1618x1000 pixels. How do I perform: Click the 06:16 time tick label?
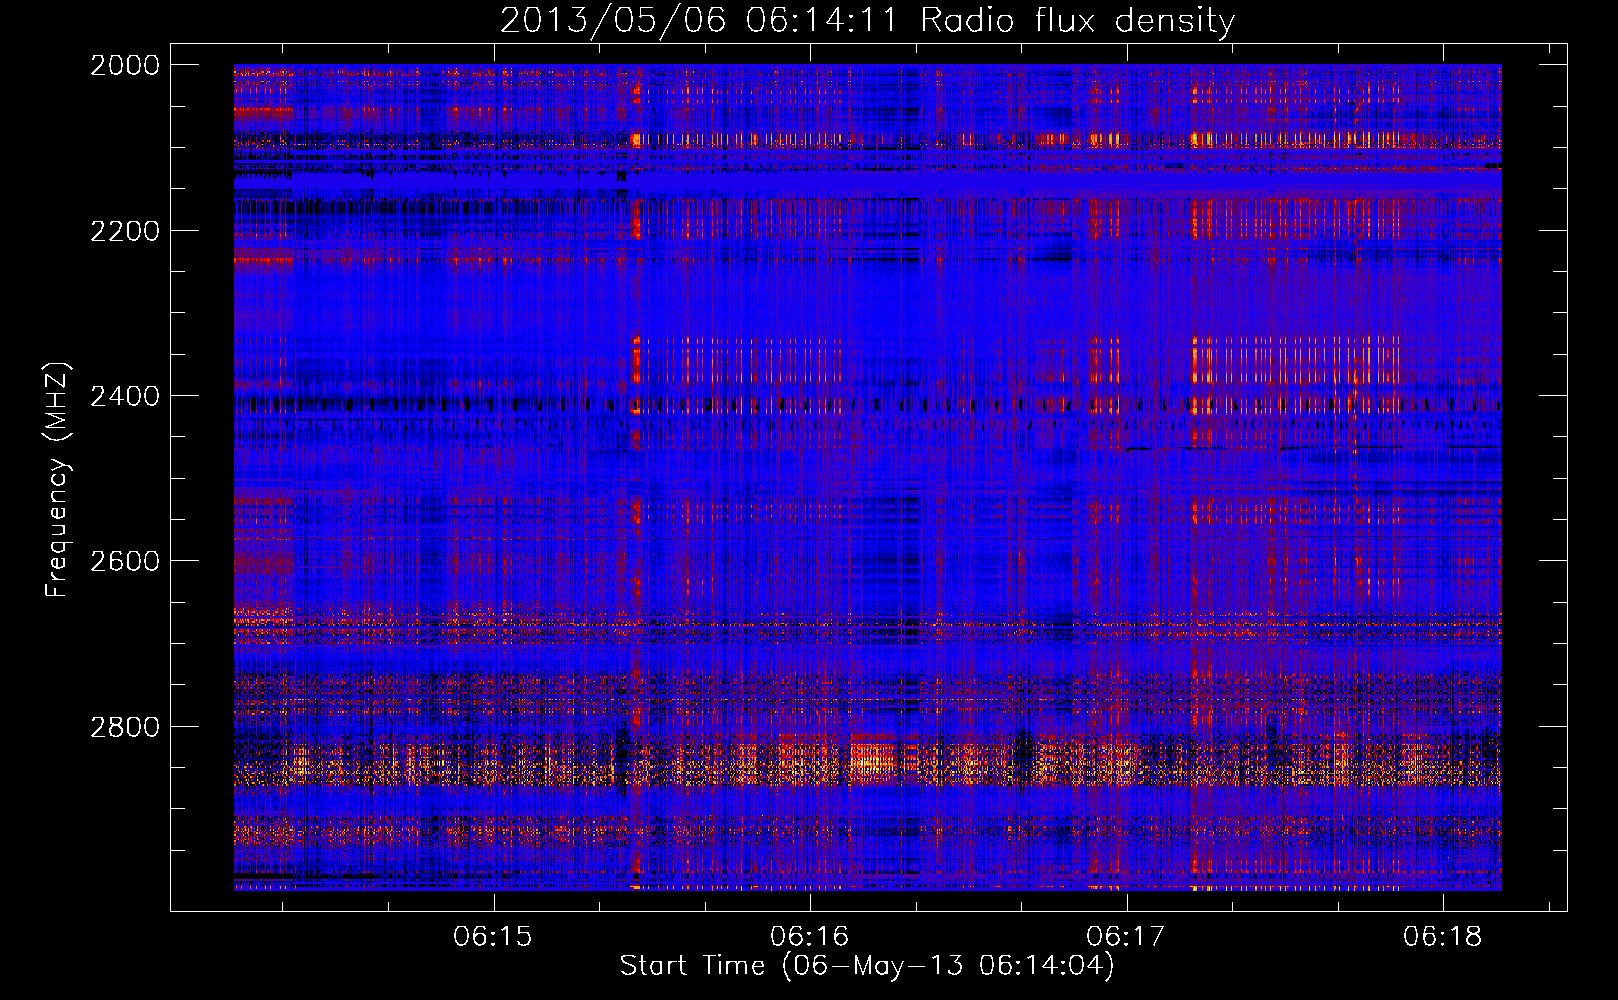coord(810,936)
